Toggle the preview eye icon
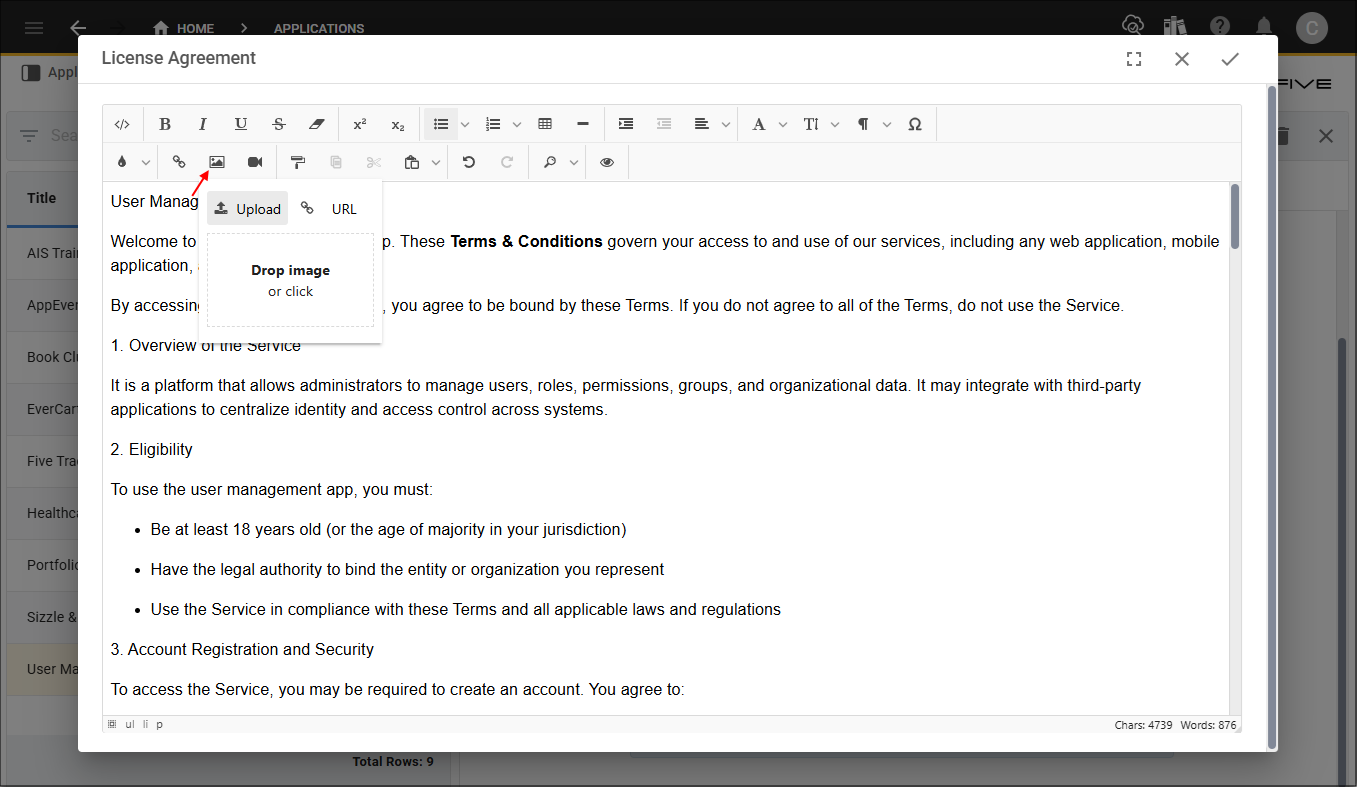1357x787 pixels. point(607,162)
